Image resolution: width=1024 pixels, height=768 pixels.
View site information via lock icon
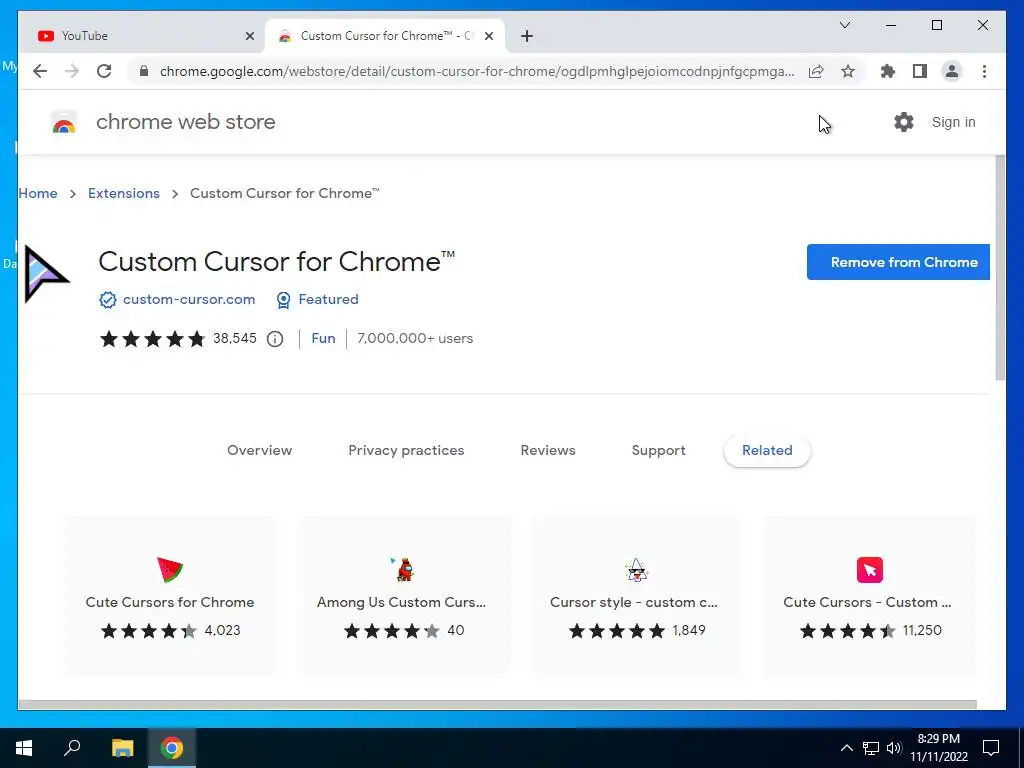(144, 71)
